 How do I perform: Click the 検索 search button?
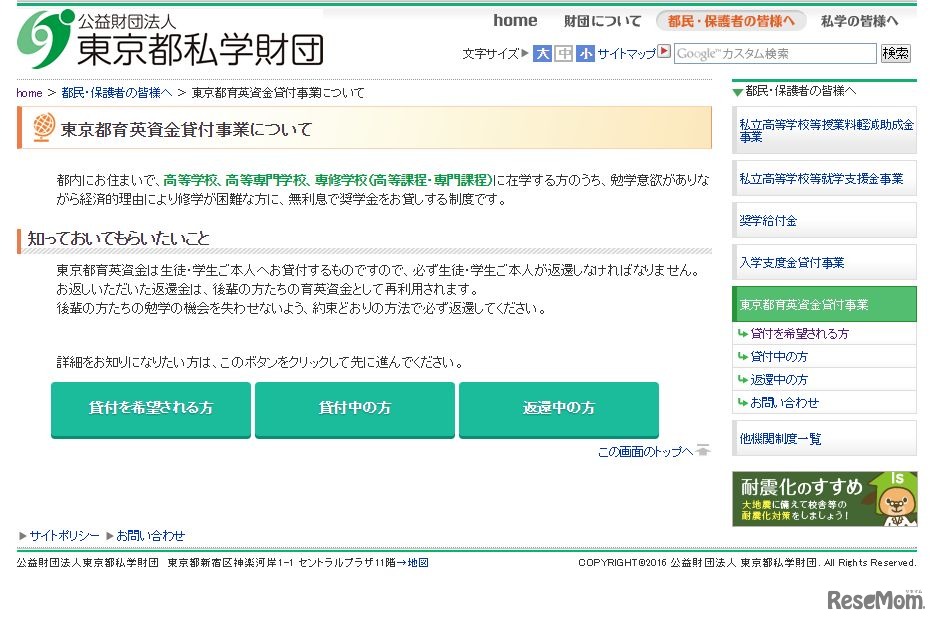coord(895,54)
